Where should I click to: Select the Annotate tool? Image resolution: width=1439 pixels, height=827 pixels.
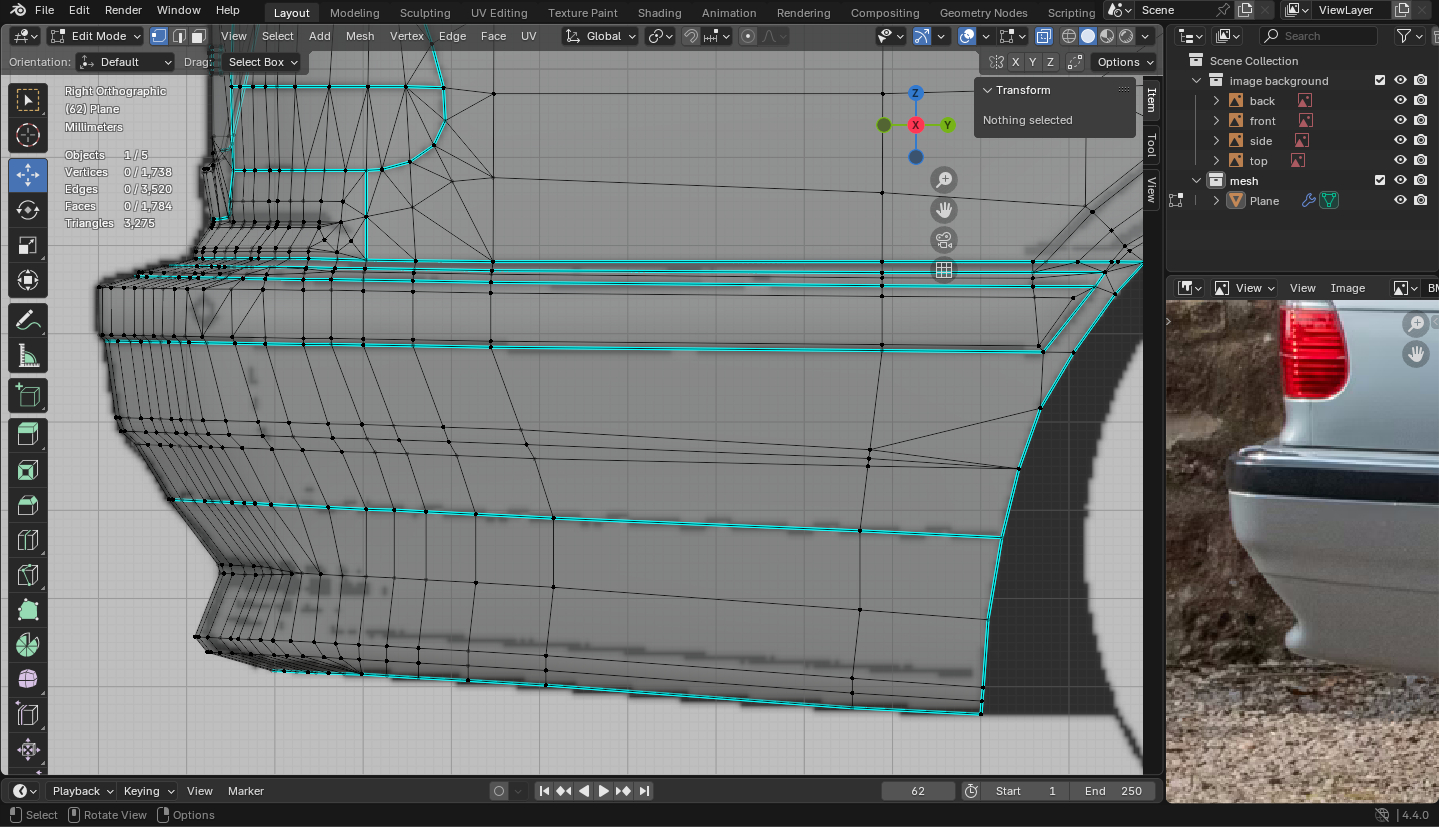tap(28, 321)
